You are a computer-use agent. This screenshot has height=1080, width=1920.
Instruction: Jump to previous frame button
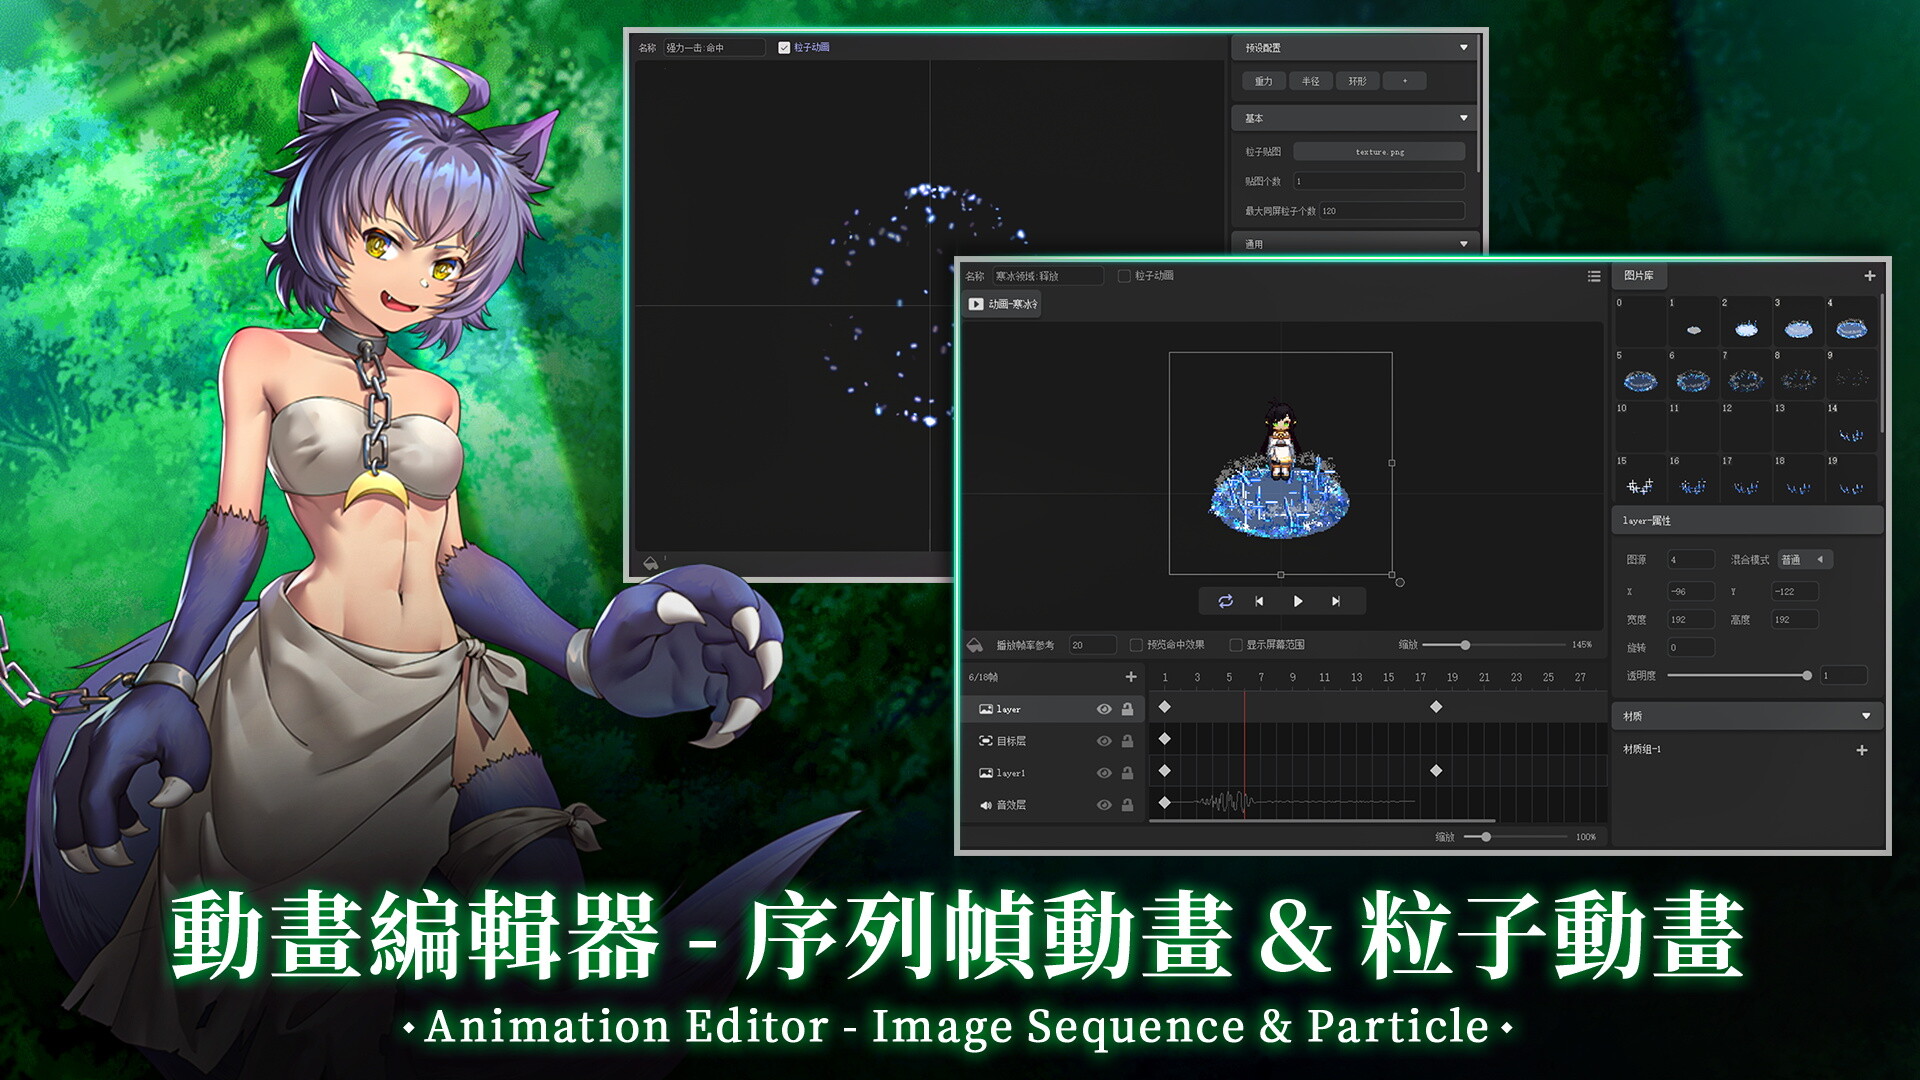pyautogui.click(x=1259, y=601)
